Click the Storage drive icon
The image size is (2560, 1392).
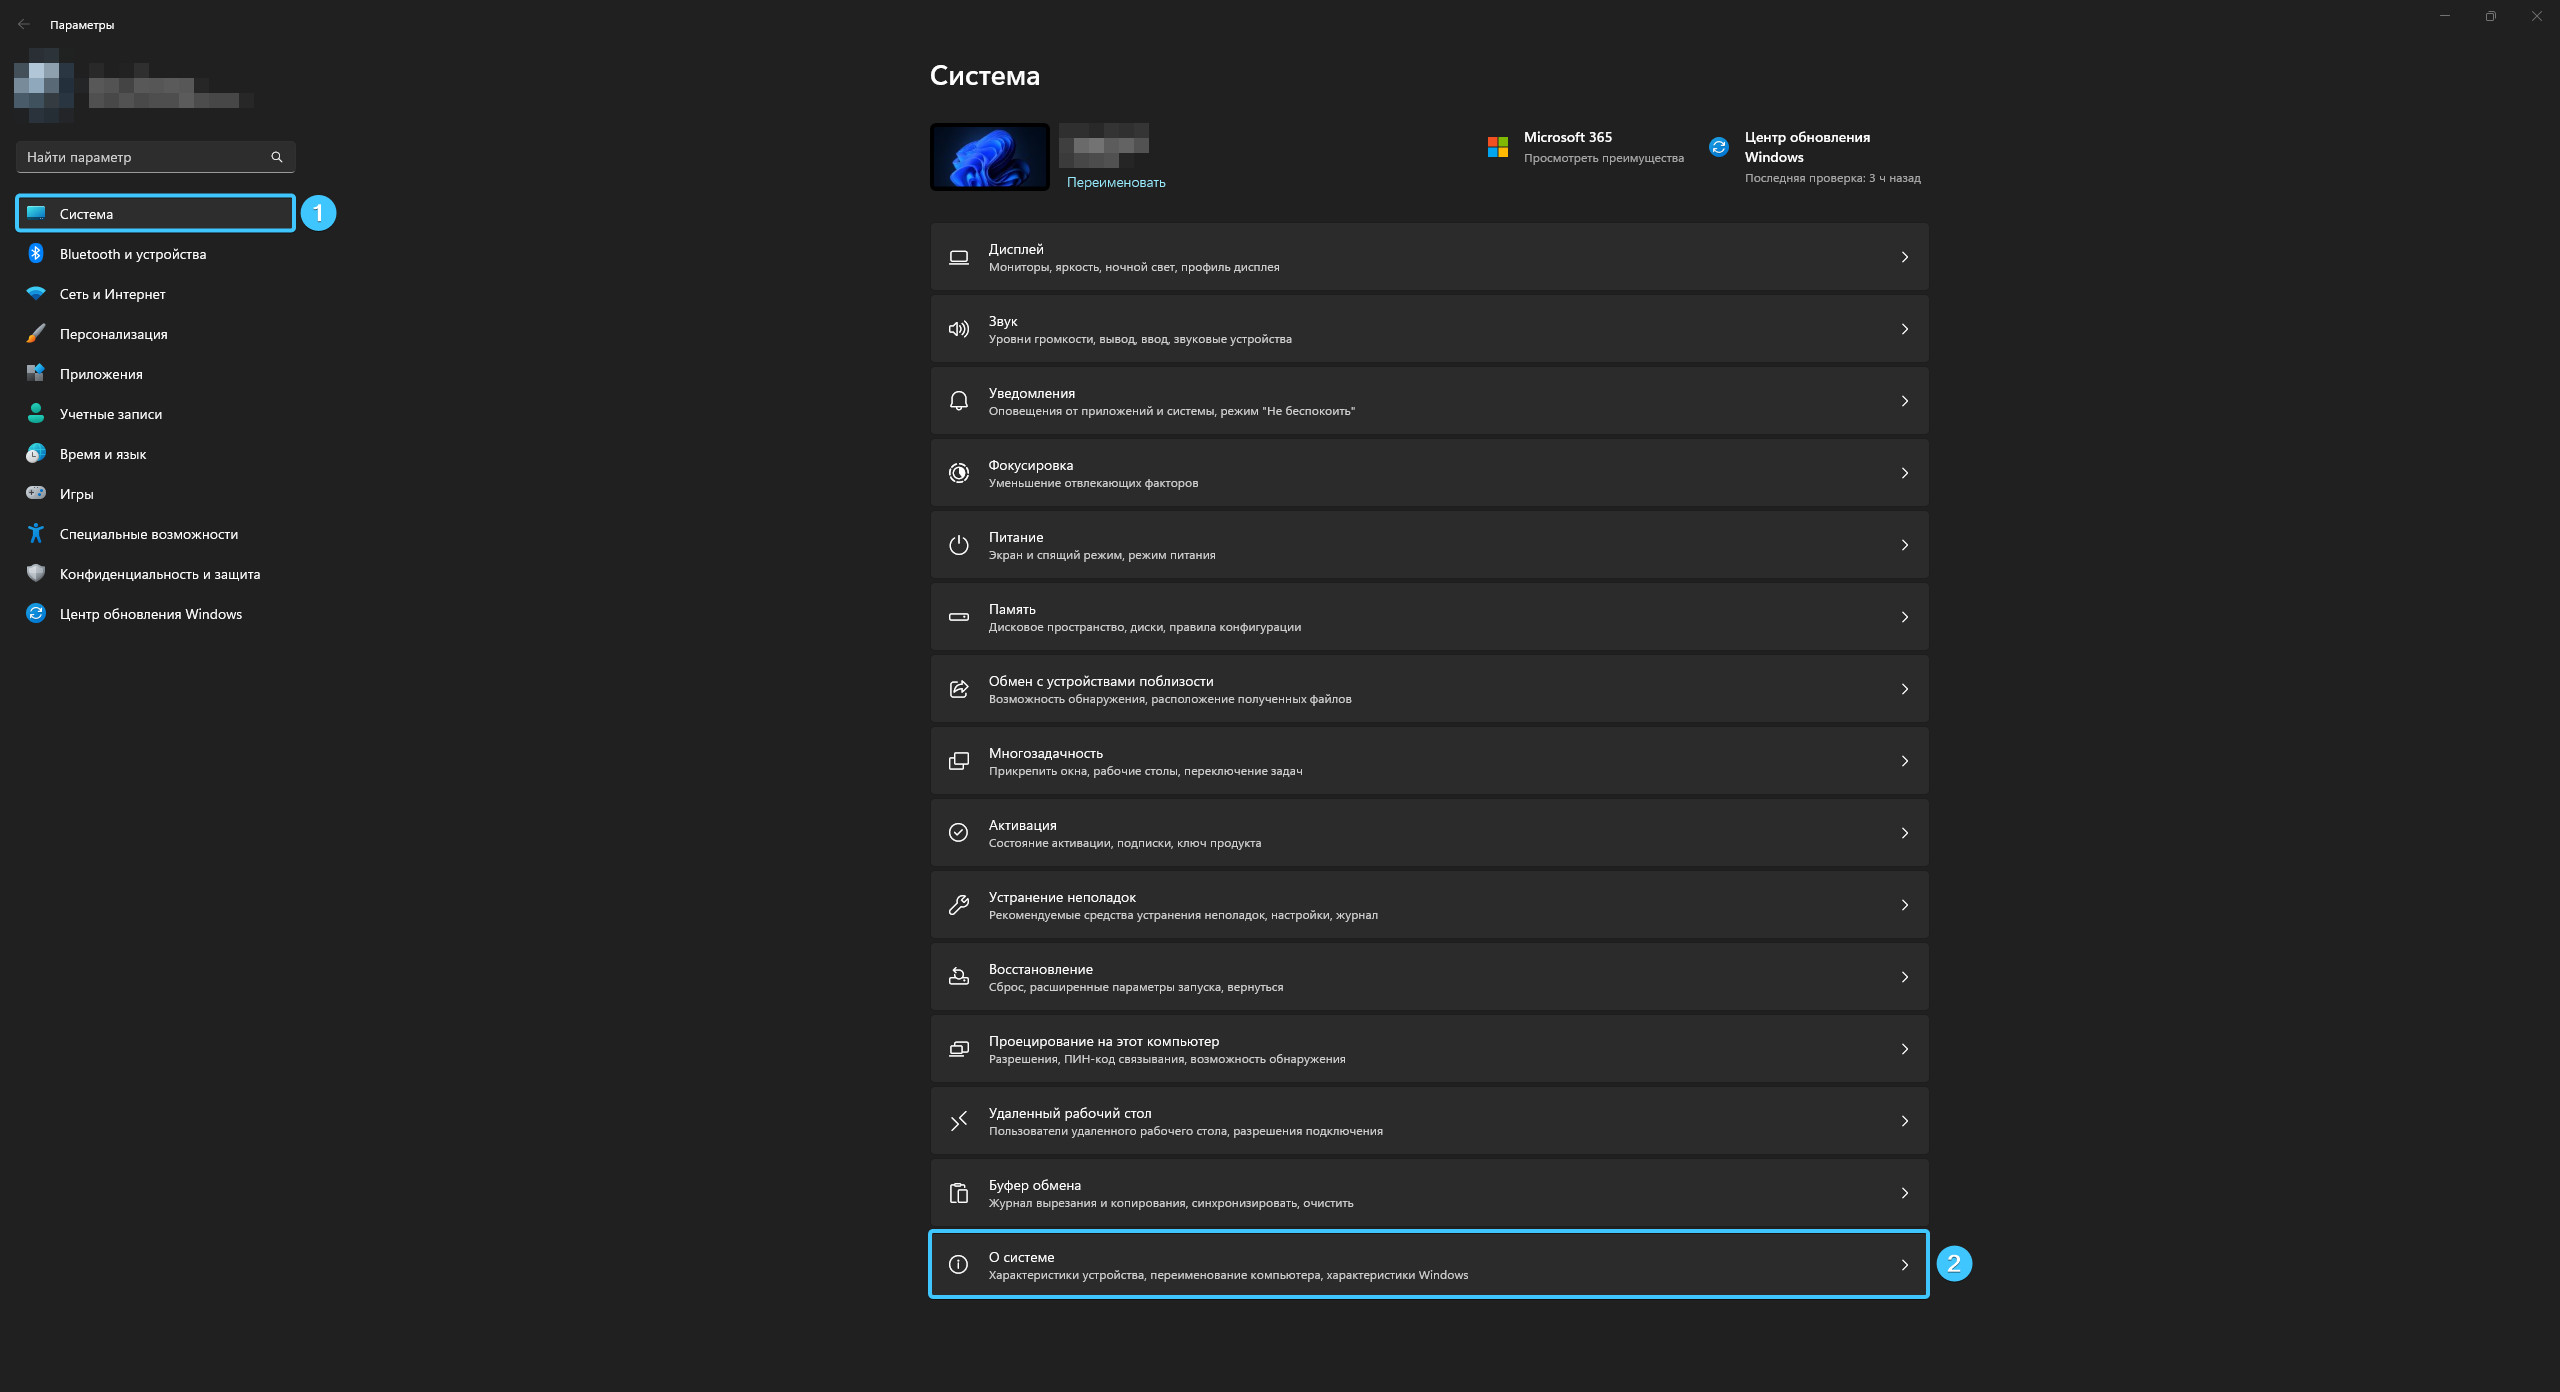[x=959, y=617]
